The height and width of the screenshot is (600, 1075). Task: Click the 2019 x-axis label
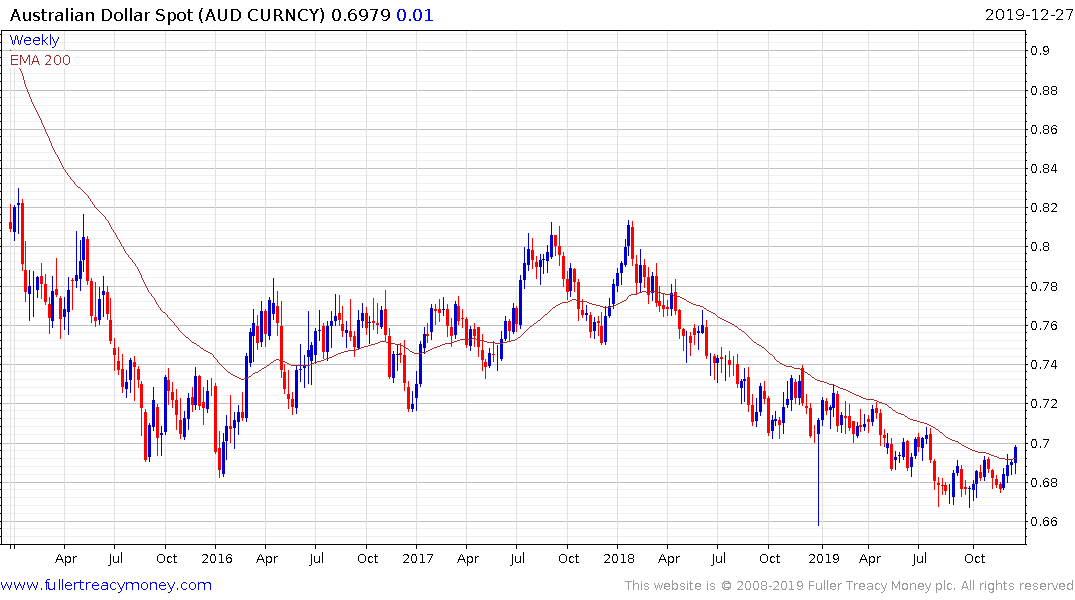pyautogui.click(x=823, y=559)
